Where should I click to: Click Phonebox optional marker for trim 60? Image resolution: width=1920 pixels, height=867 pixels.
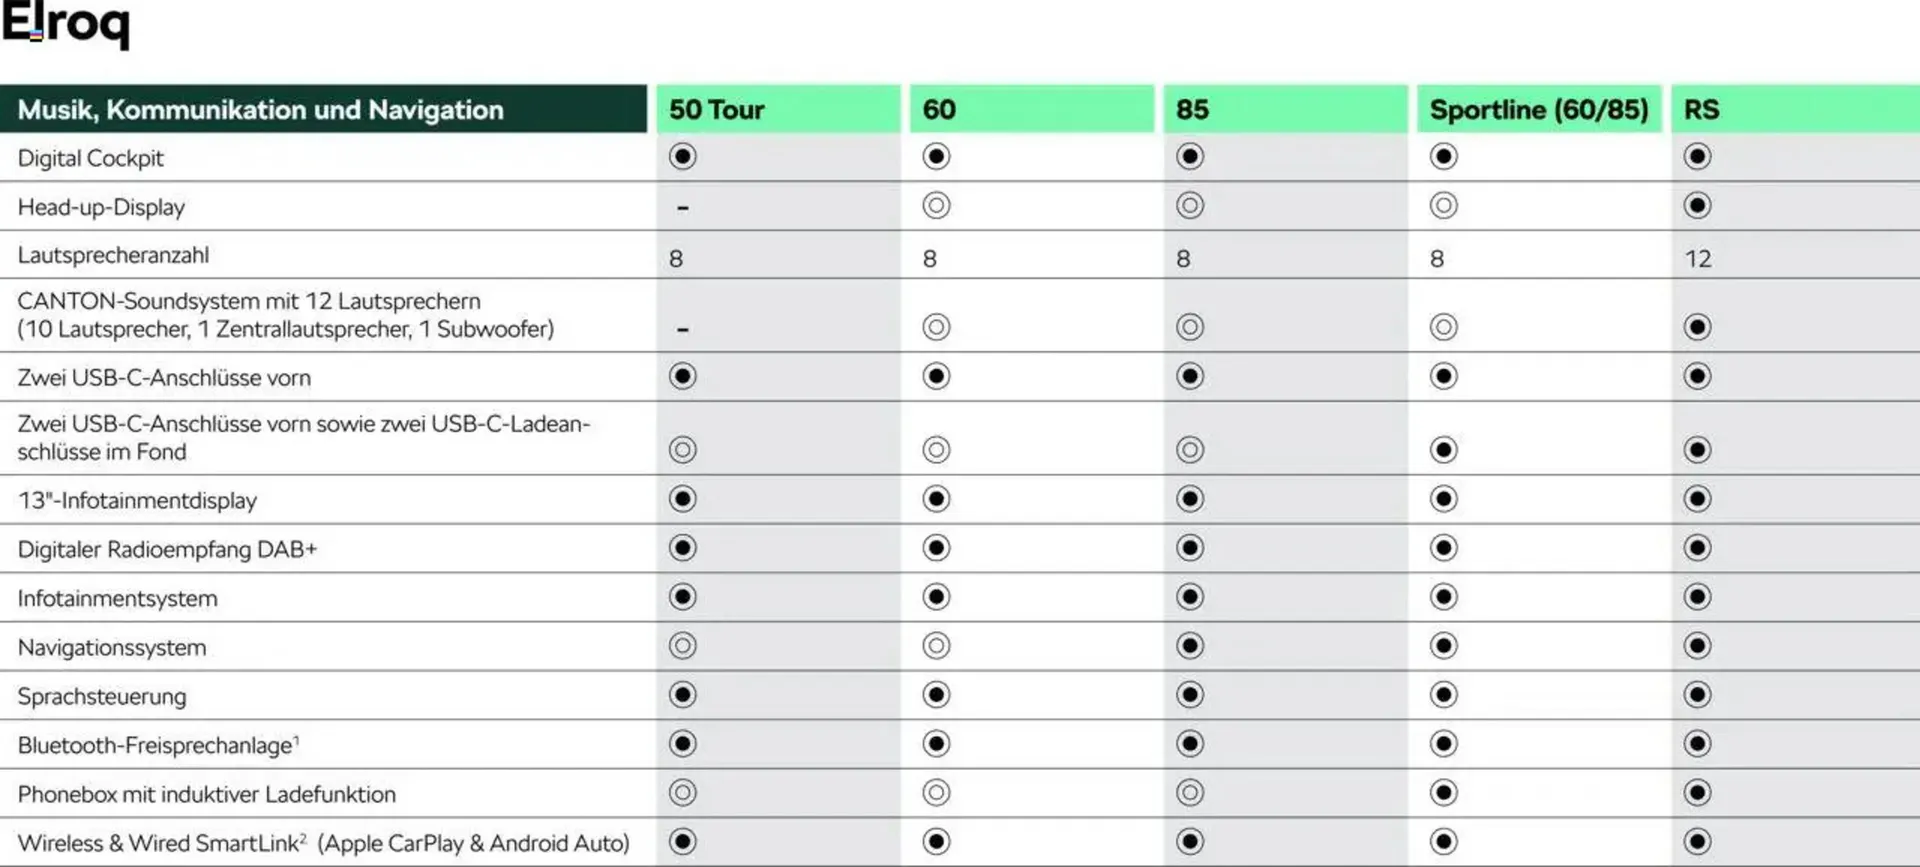click(936, 793)
